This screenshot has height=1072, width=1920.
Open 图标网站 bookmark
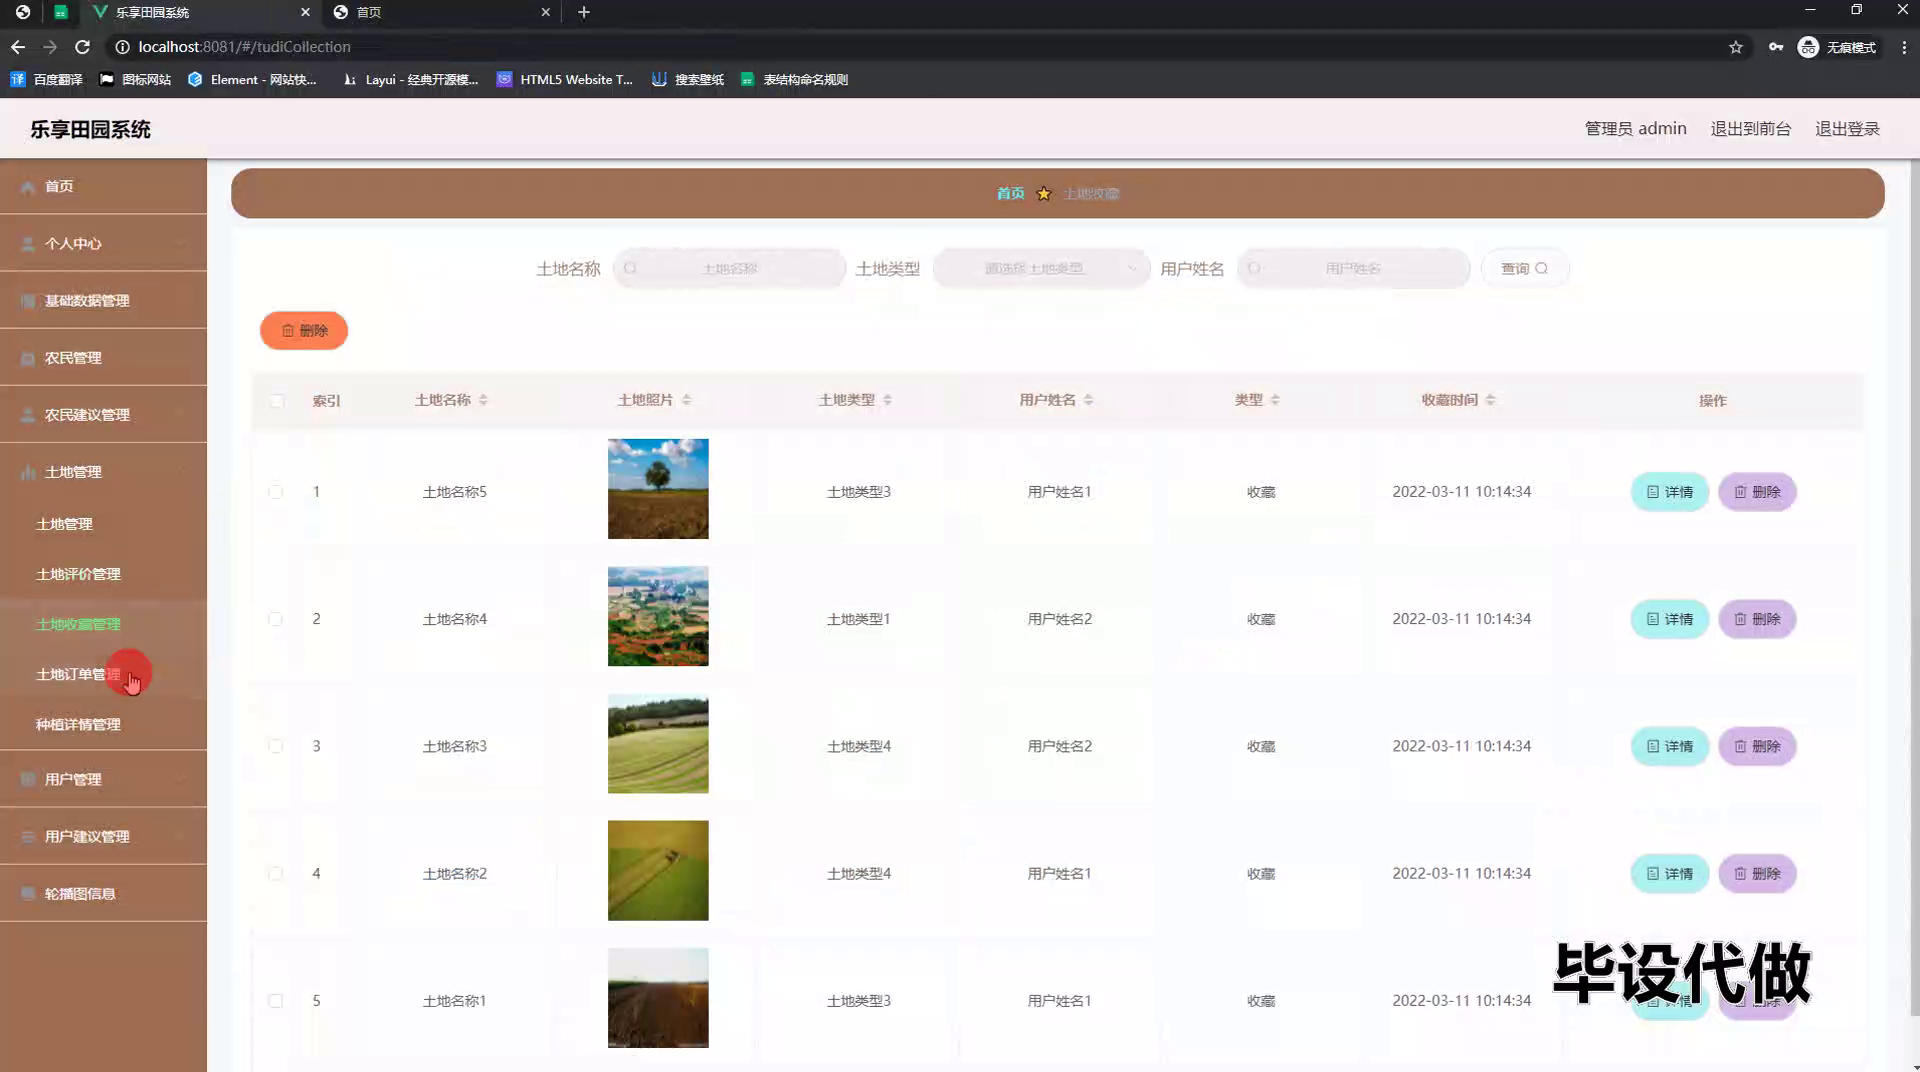[x=135, y=80]
